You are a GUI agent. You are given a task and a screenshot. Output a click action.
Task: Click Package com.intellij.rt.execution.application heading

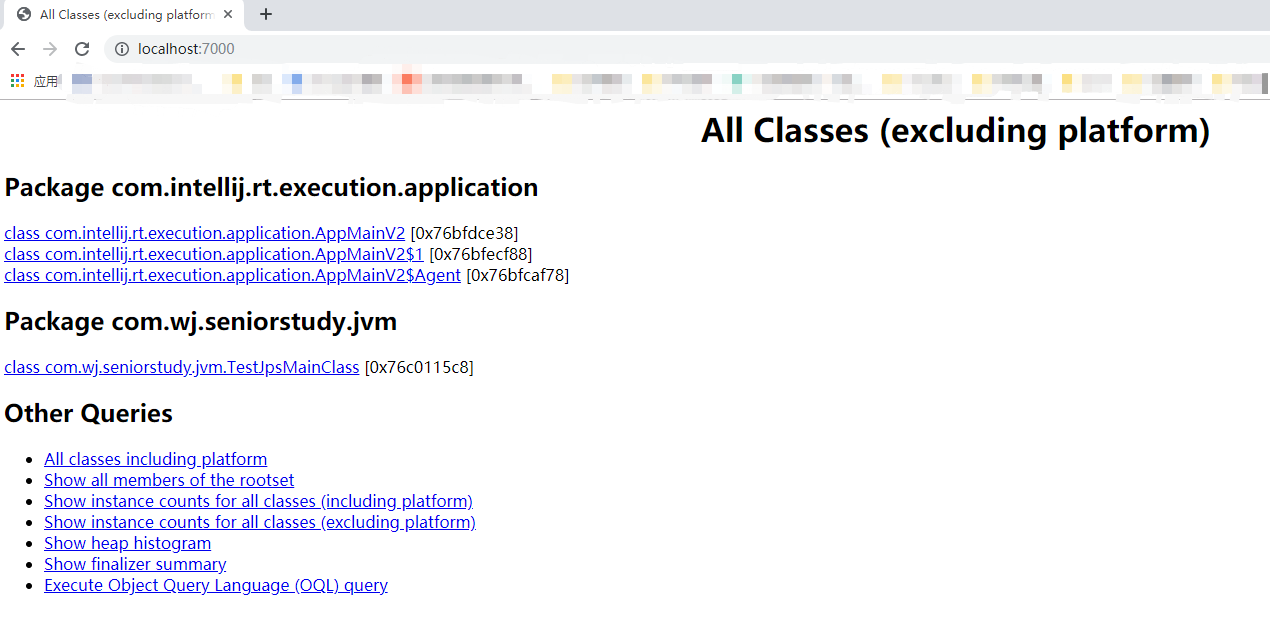271,187
